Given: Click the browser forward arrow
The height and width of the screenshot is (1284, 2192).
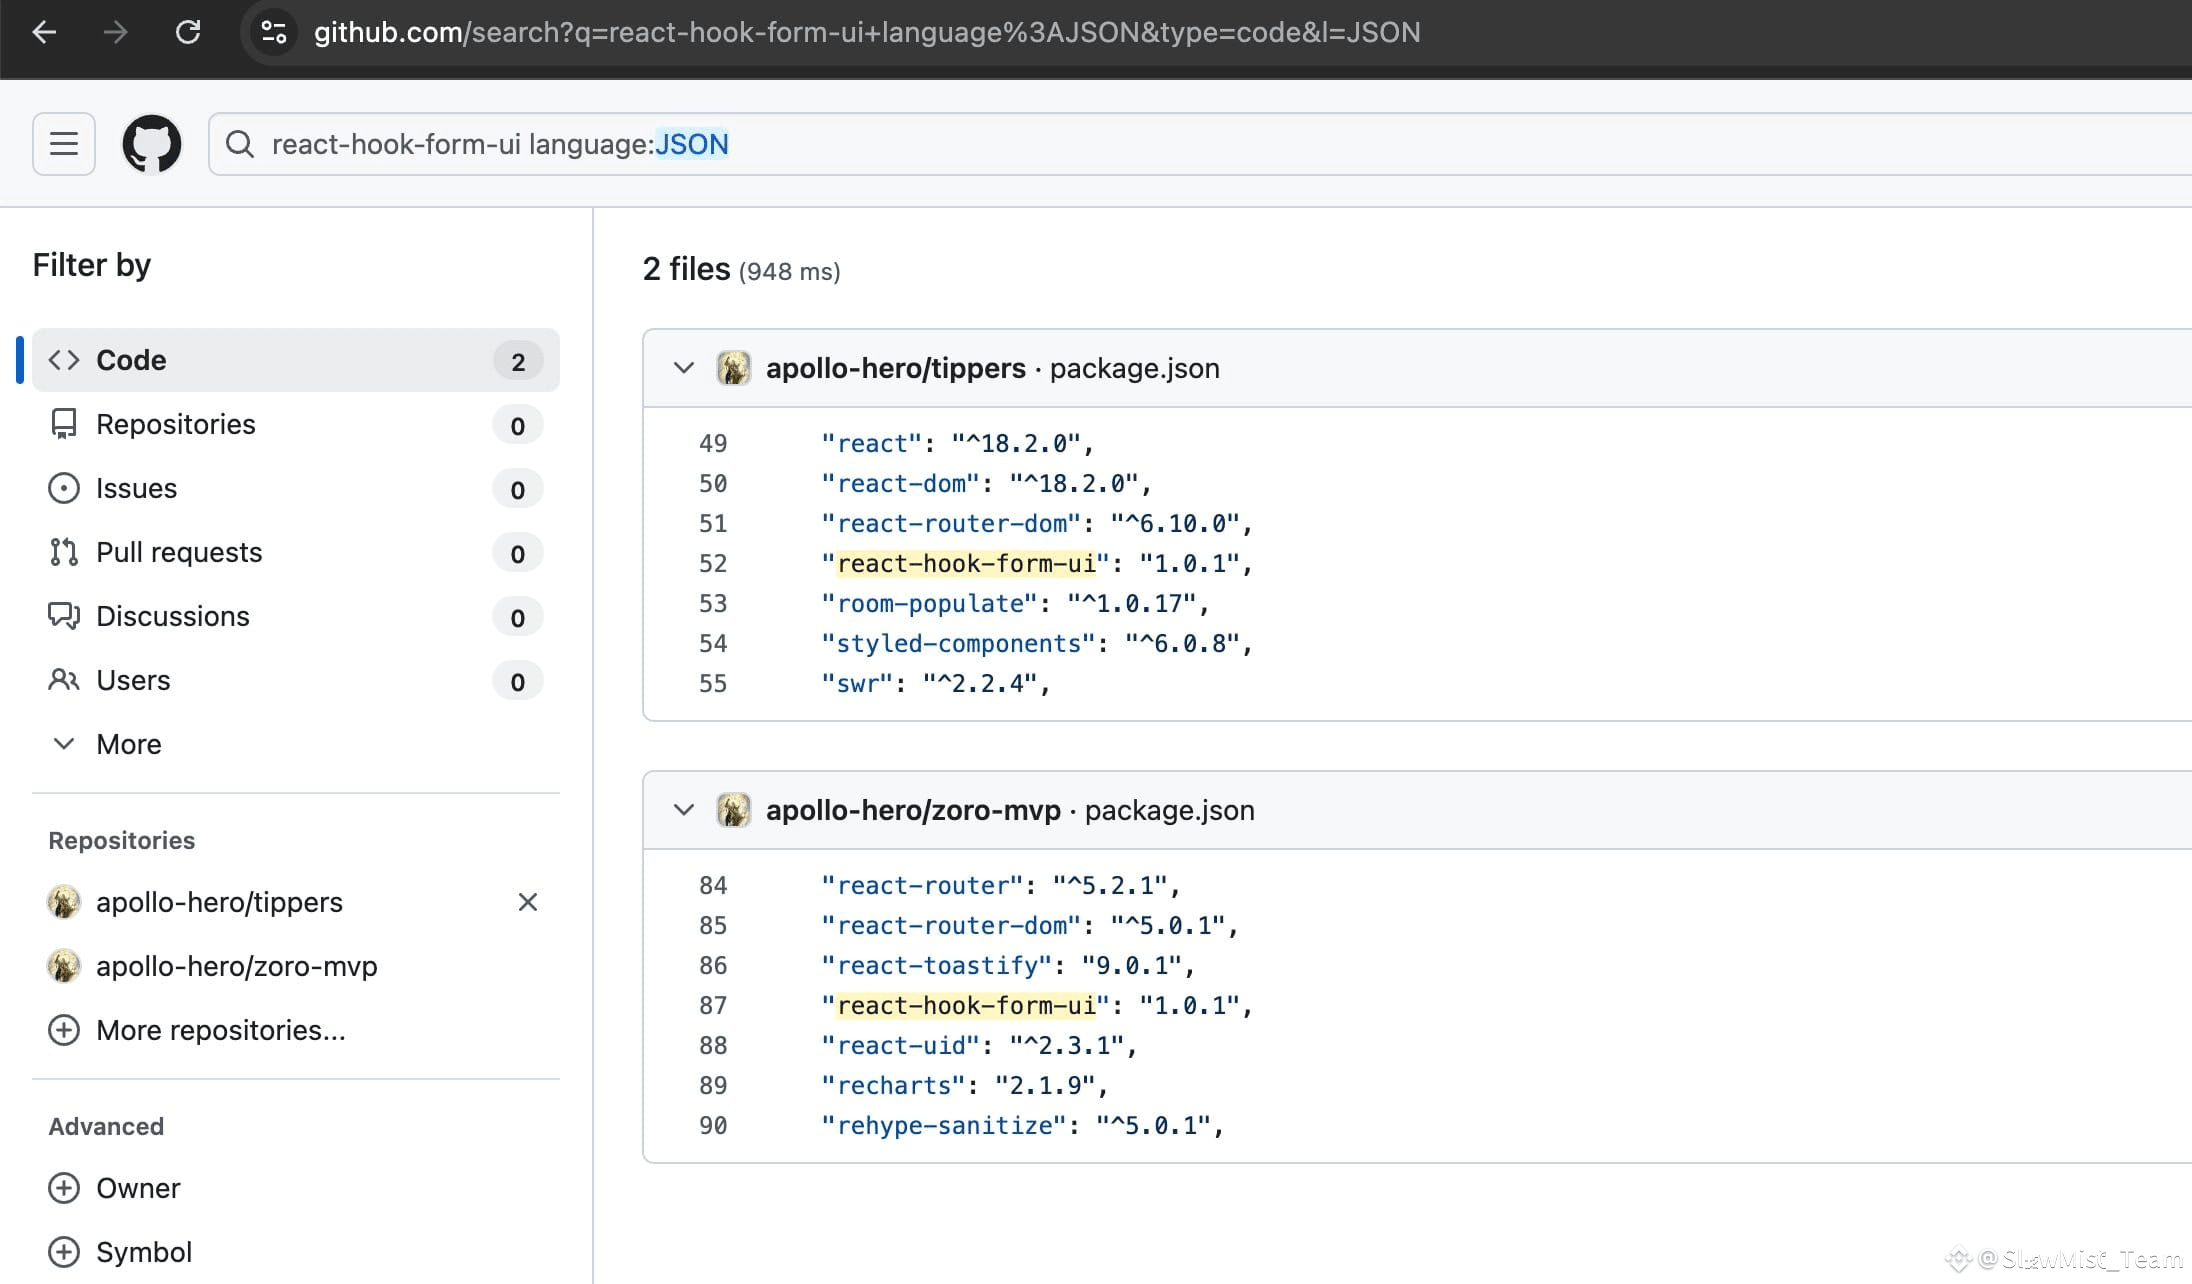Looking at the screenshot, I should click(x=115, y=32).
